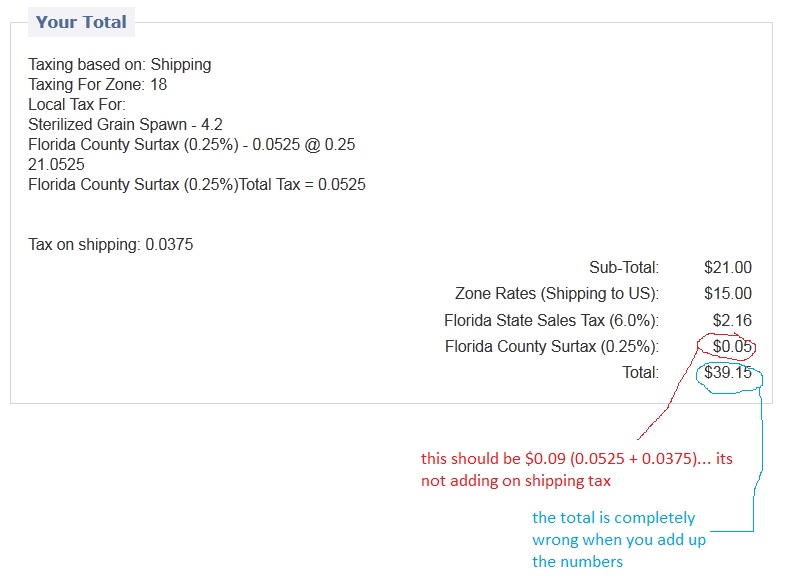The height and width of the screenshot is (581, 787).
Task: Click the 21.0525 value
Action: 56,165
